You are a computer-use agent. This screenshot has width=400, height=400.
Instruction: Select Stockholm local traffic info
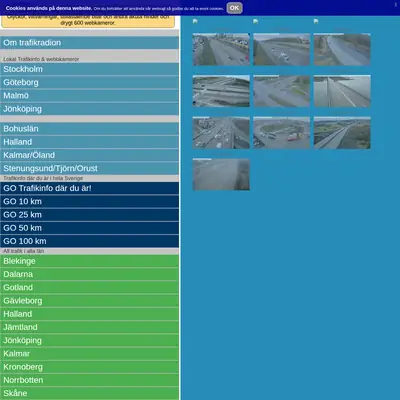point(89,69)
